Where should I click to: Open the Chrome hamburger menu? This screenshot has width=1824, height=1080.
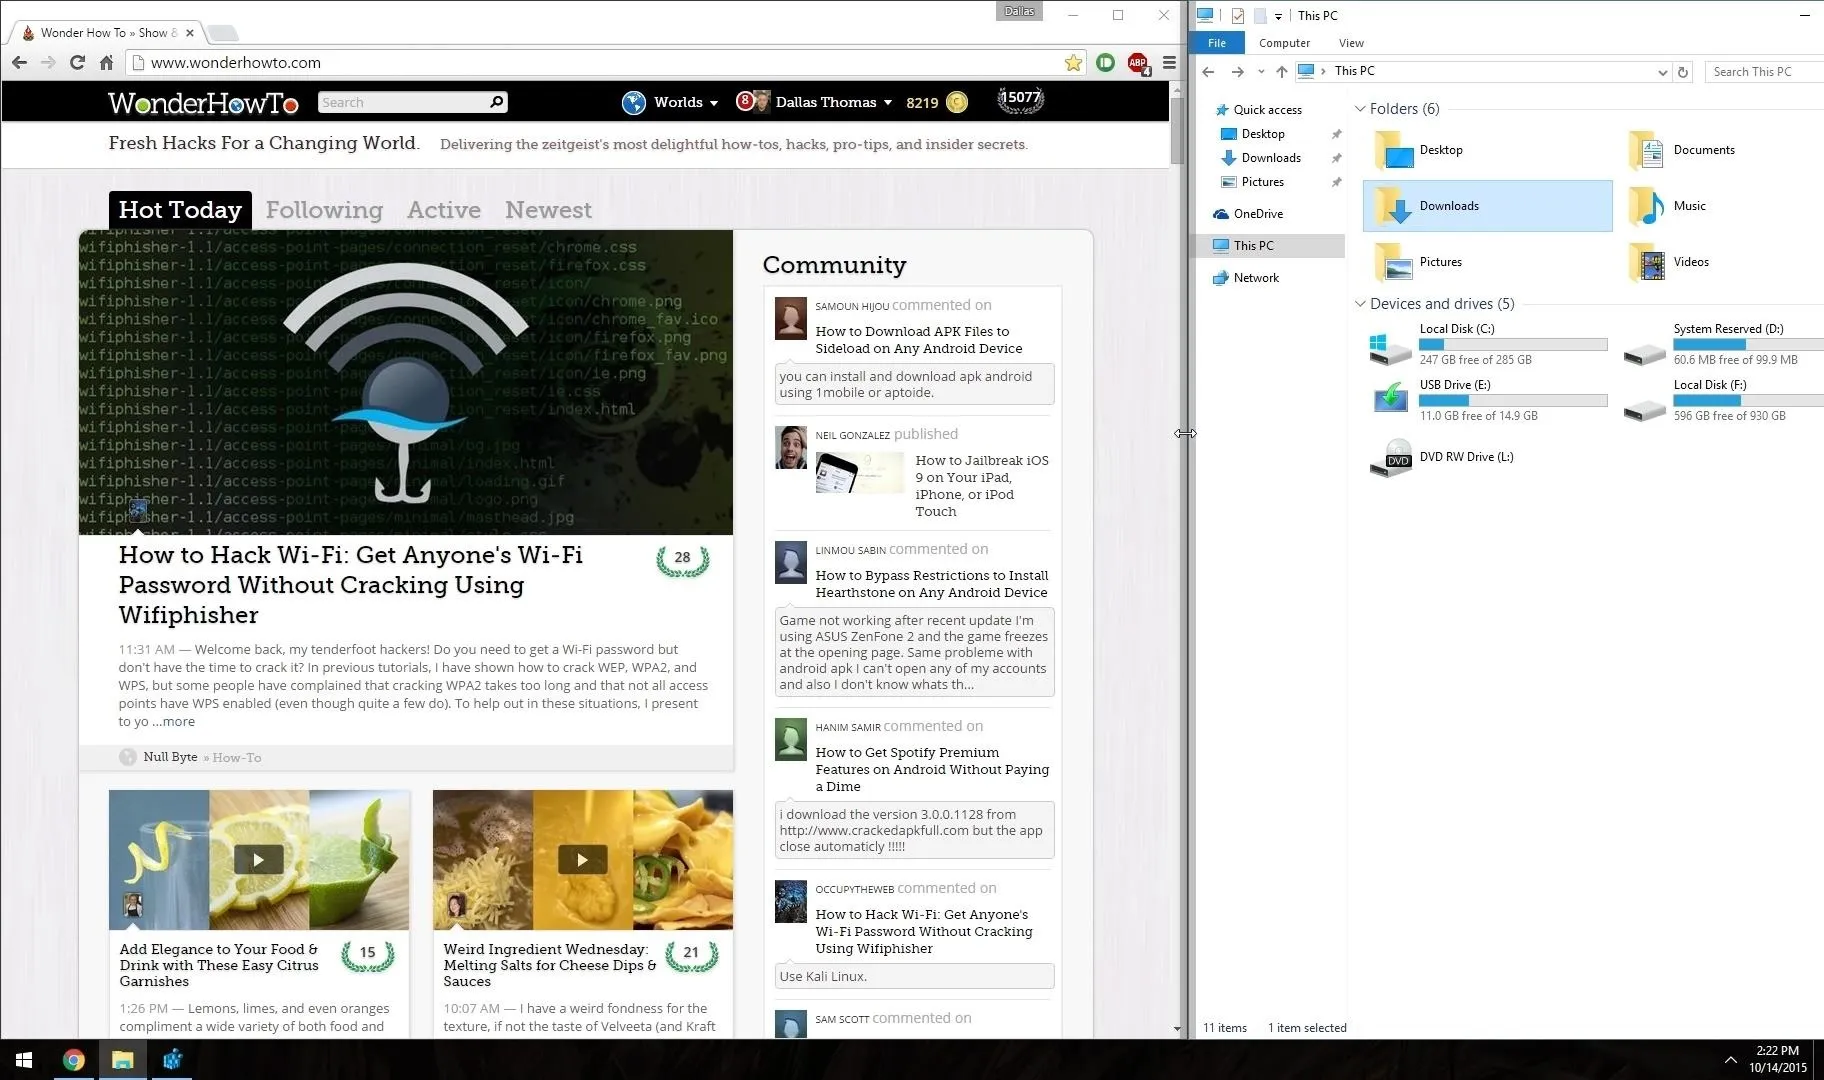[1168, 62]
